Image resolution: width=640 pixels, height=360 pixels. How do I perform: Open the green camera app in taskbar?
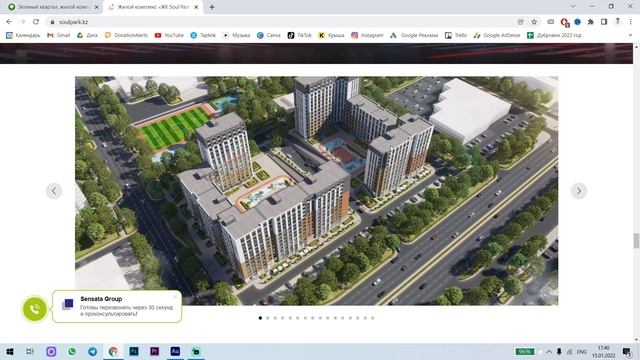coord(196,351)
